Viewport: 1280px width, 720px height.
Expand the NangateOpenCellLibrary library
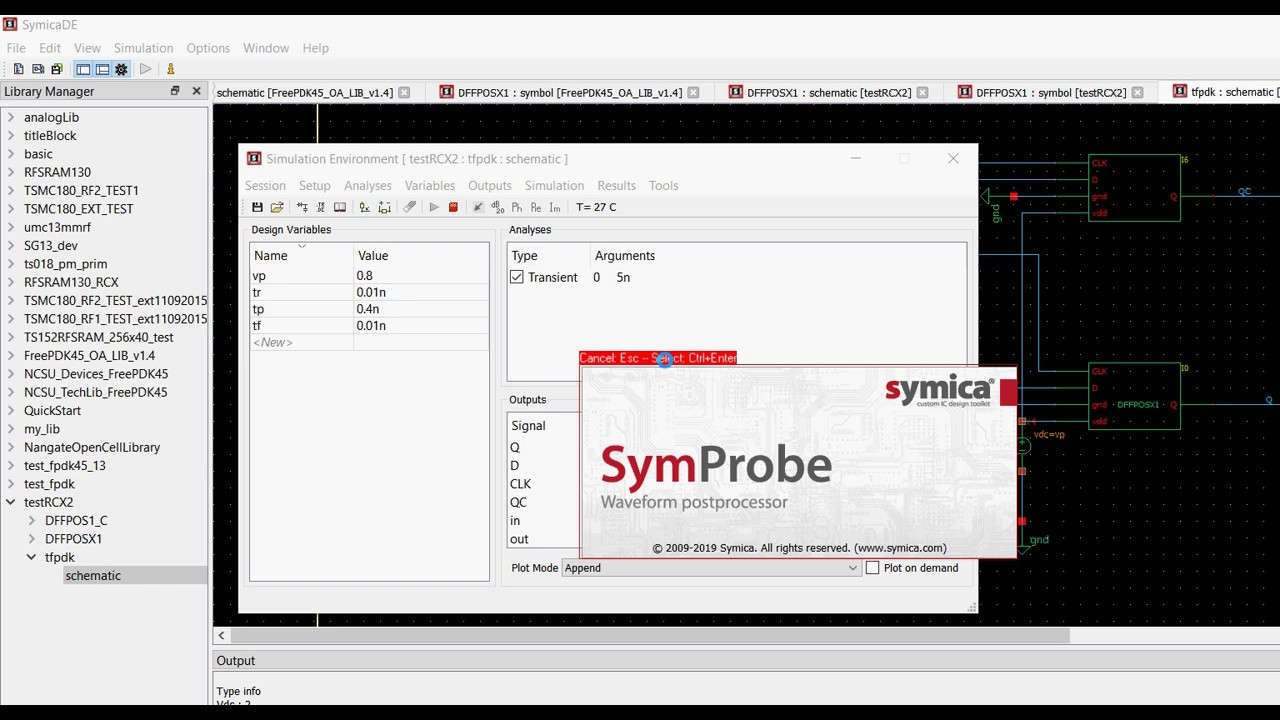11,447
